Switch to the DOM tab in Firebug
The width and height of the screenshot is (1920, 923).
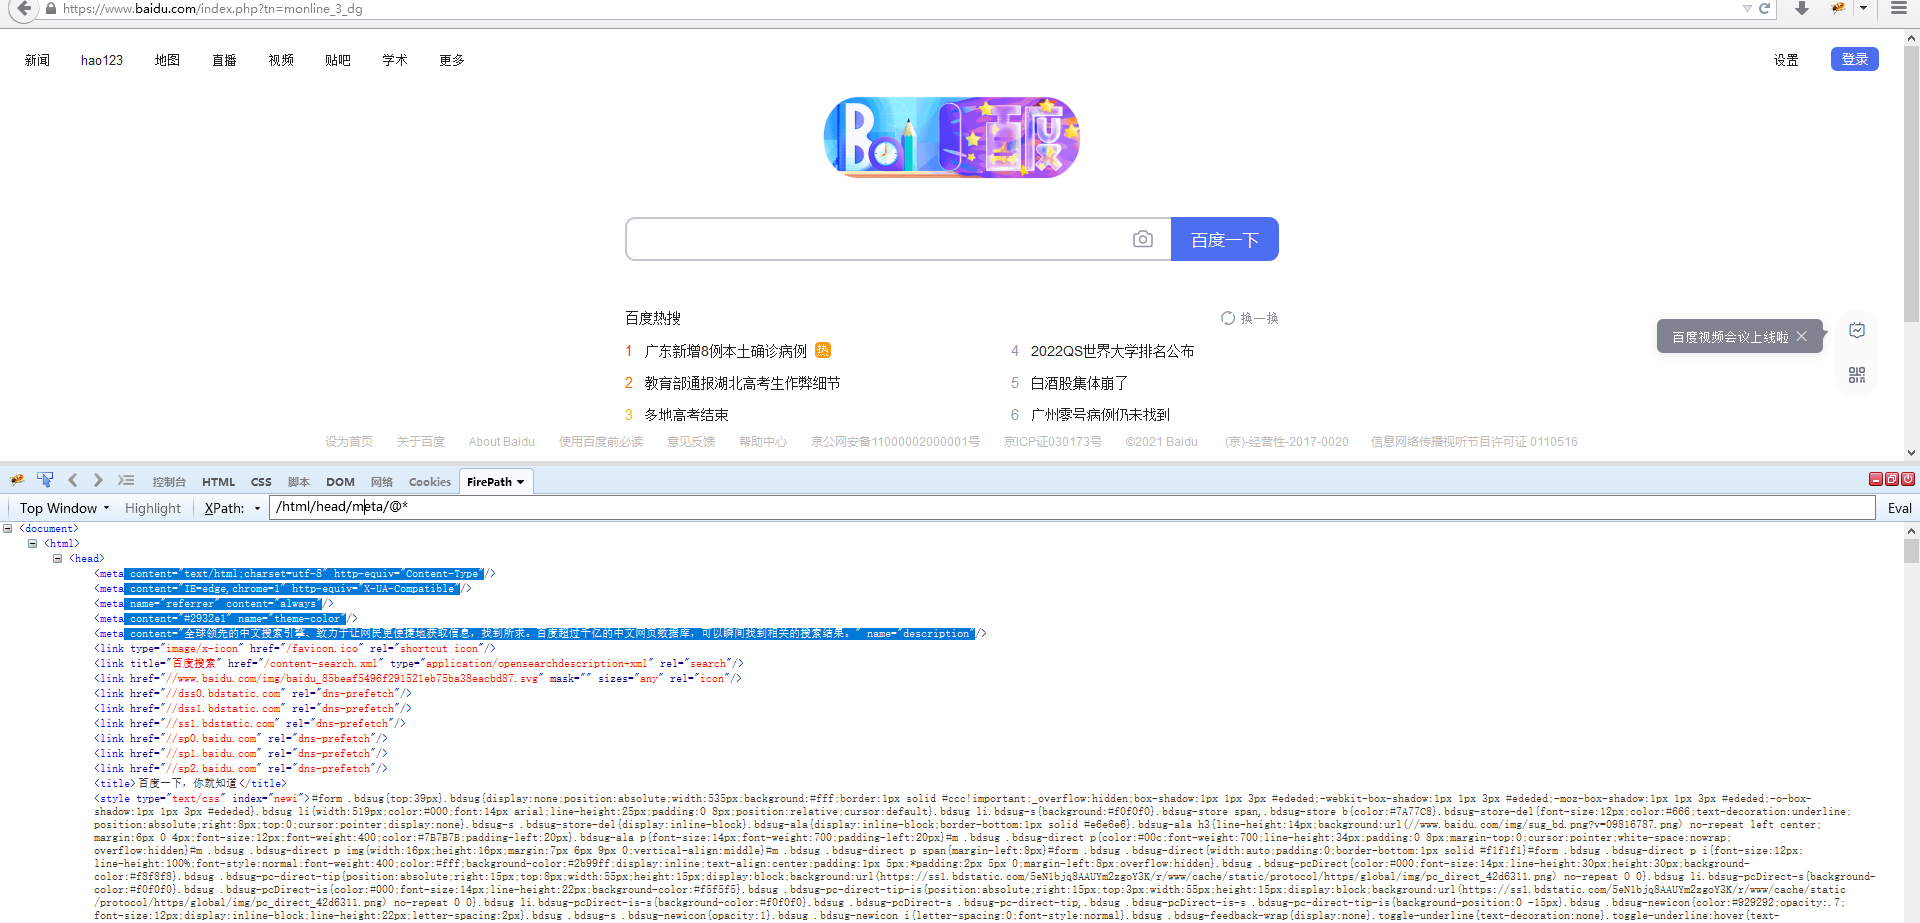click(340, 481)
